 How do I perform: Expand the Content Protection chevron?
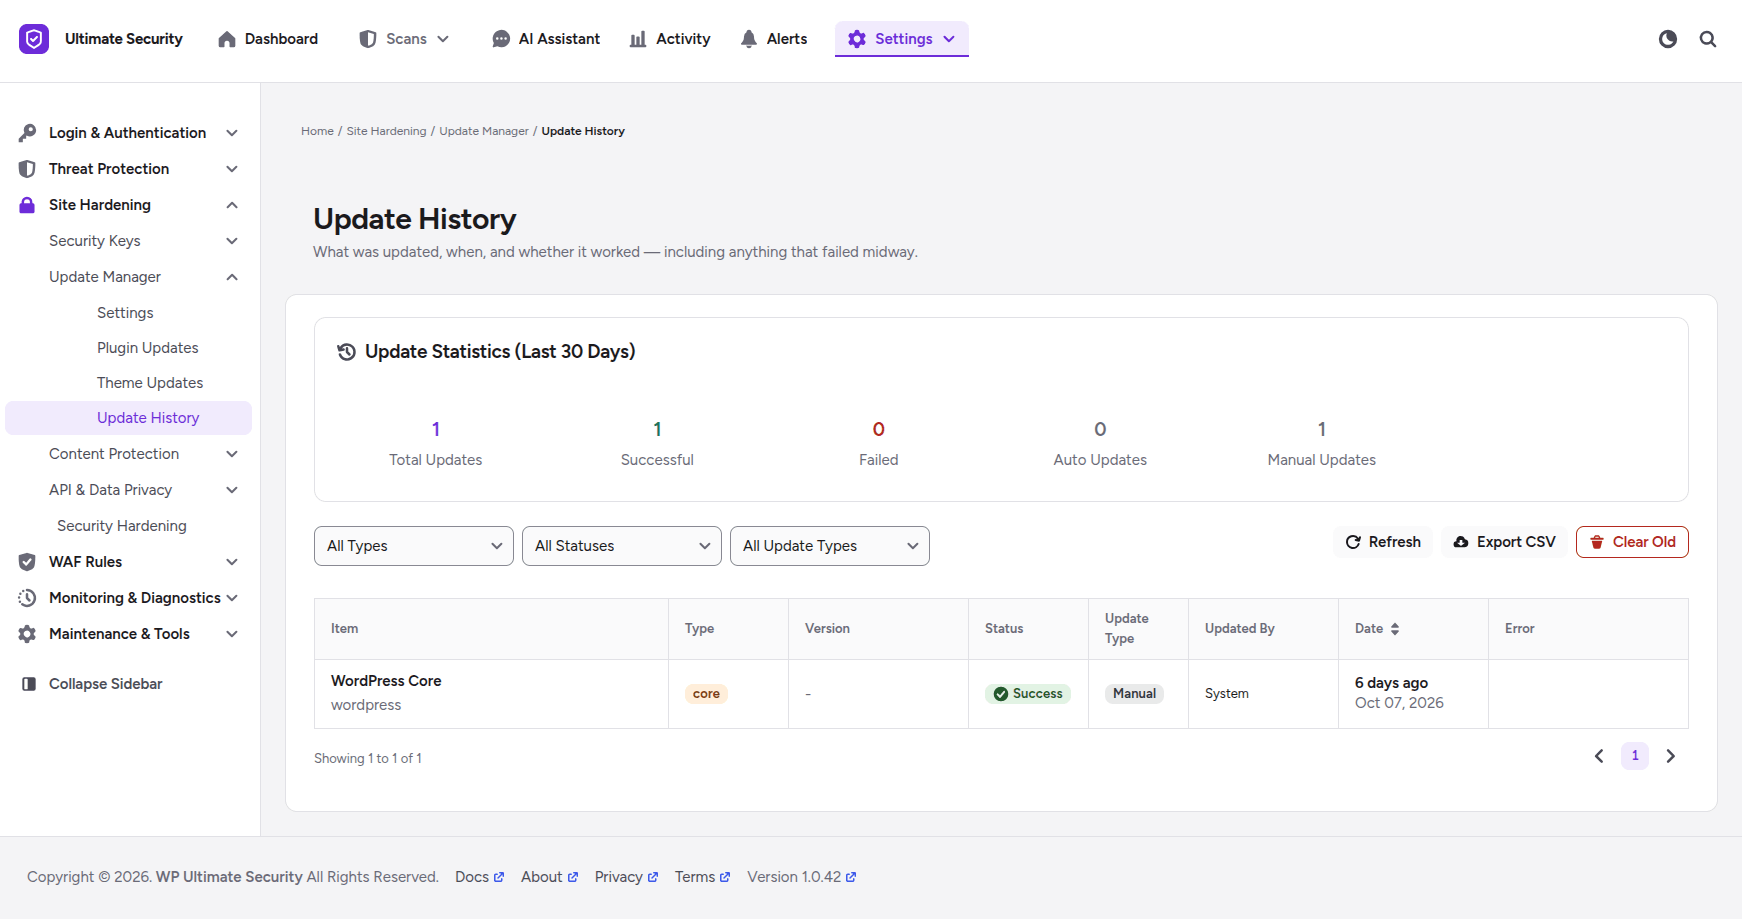(232, 454)
